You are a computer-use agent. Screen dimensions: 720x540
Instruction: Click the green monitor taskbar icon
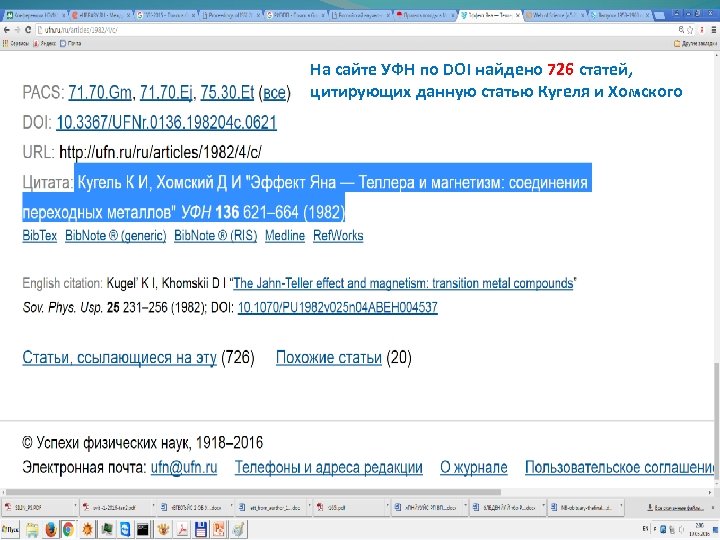pyautogui.click(x=107, y=530)
